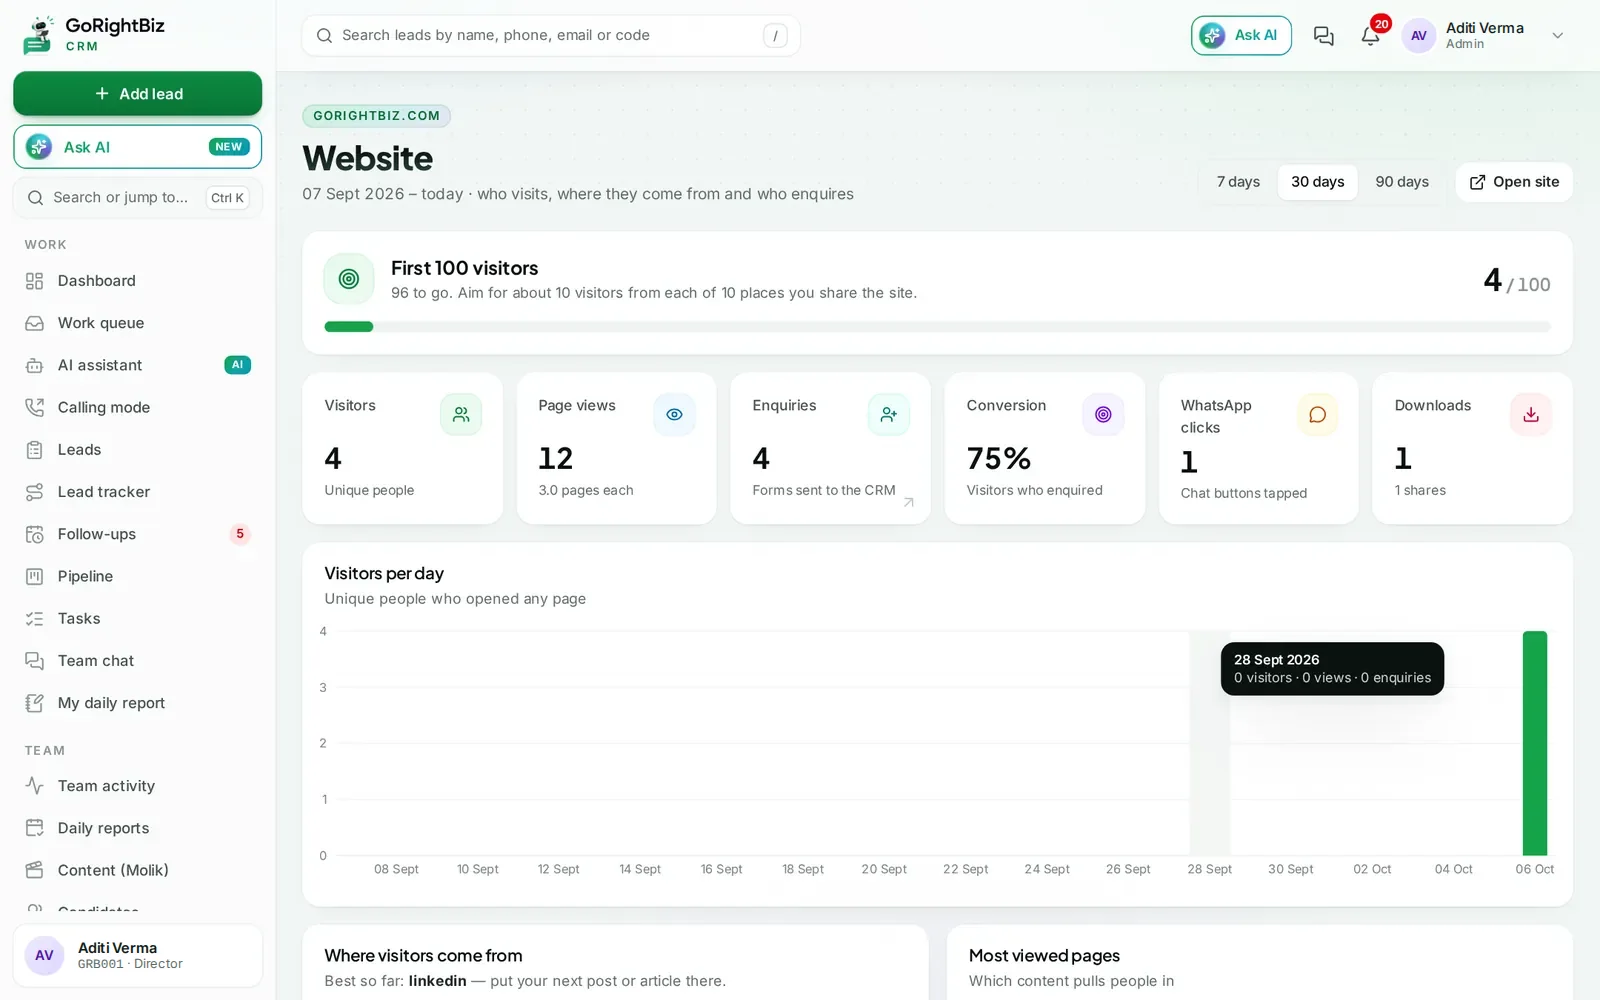Image resolution: width=1600 pixels, height=1000 pixels.
Task: Click the Where visitors come from heading
Action: coord(423,955)
